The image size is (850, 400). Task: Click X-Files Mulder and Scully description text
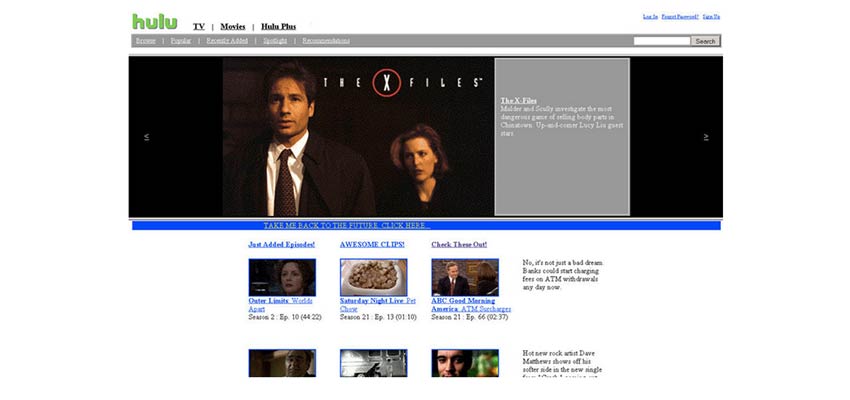coord(562,121)
